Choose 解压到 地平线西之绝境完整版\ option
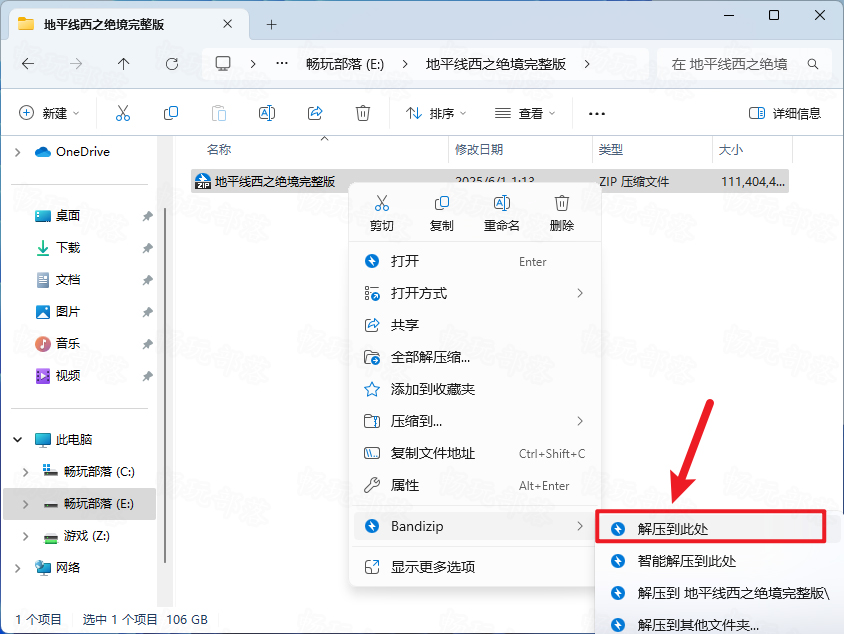This screenshot has height=634, width=844. pyautogui.click(x=718, y=593)
